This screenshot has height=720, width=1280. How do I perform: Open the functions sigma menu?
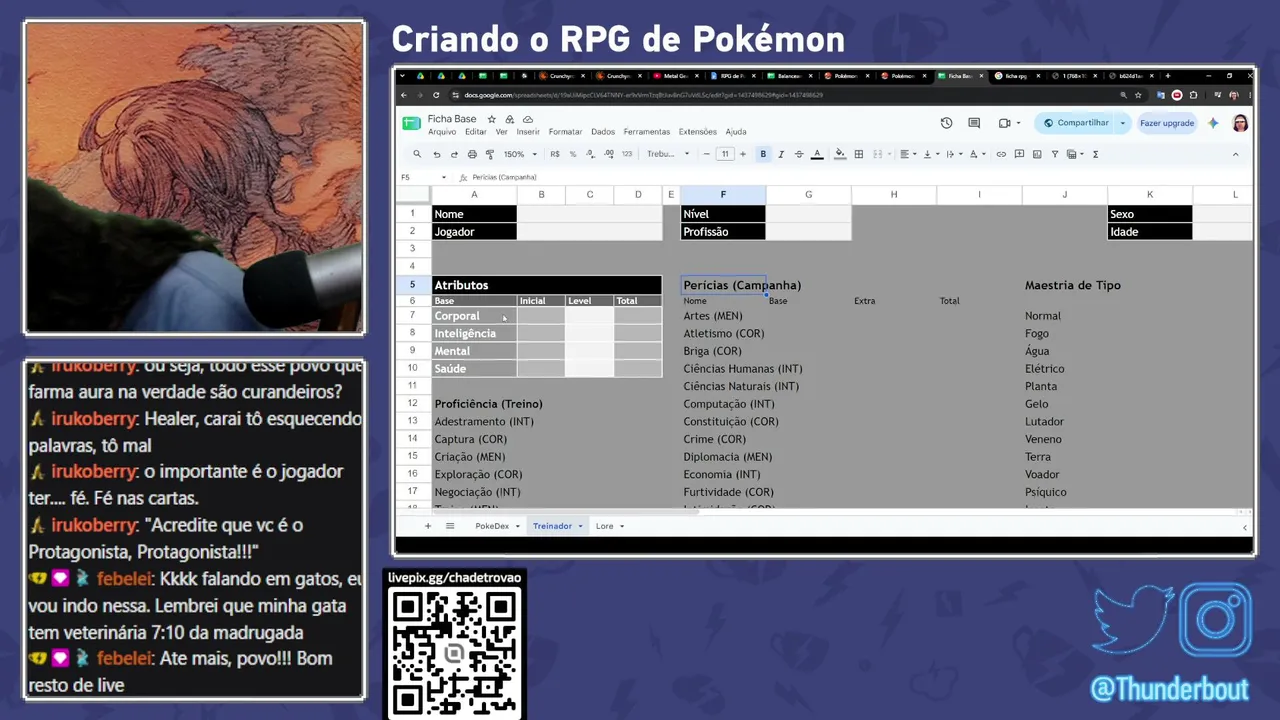[x=1095, y=154]
